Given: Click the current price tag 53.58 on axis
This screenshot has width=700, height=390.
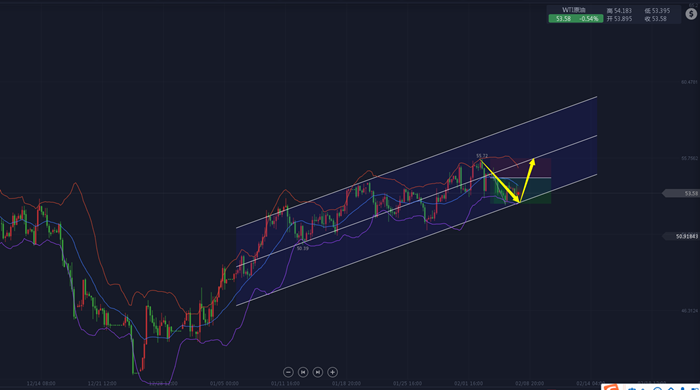Looking at the screenshot, I should tap(681, 193).
